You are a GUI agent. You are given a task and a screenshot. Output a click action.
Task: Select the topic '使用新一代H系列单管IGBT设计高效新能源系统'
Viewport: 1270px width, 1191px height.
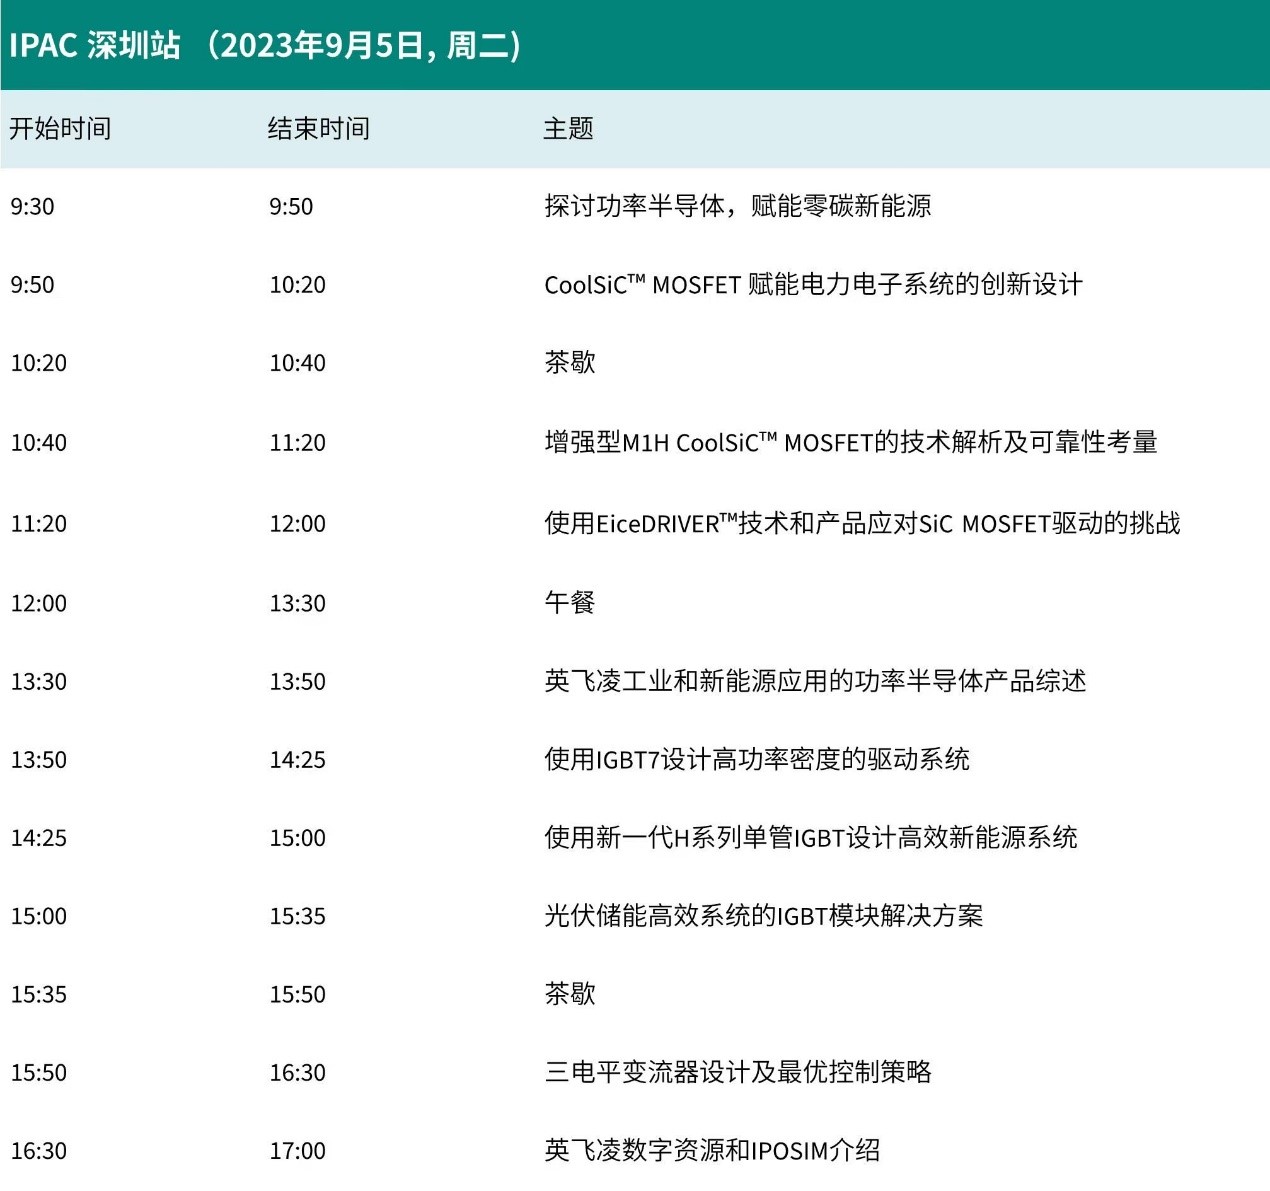[811, 837]
